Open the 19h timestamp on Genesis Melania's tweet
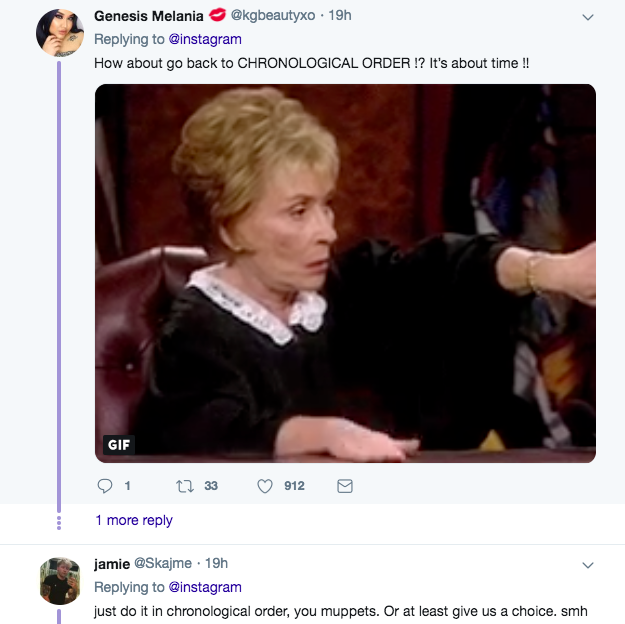The height and width of the screenshot is (624, 625). (x=341, y=16)
